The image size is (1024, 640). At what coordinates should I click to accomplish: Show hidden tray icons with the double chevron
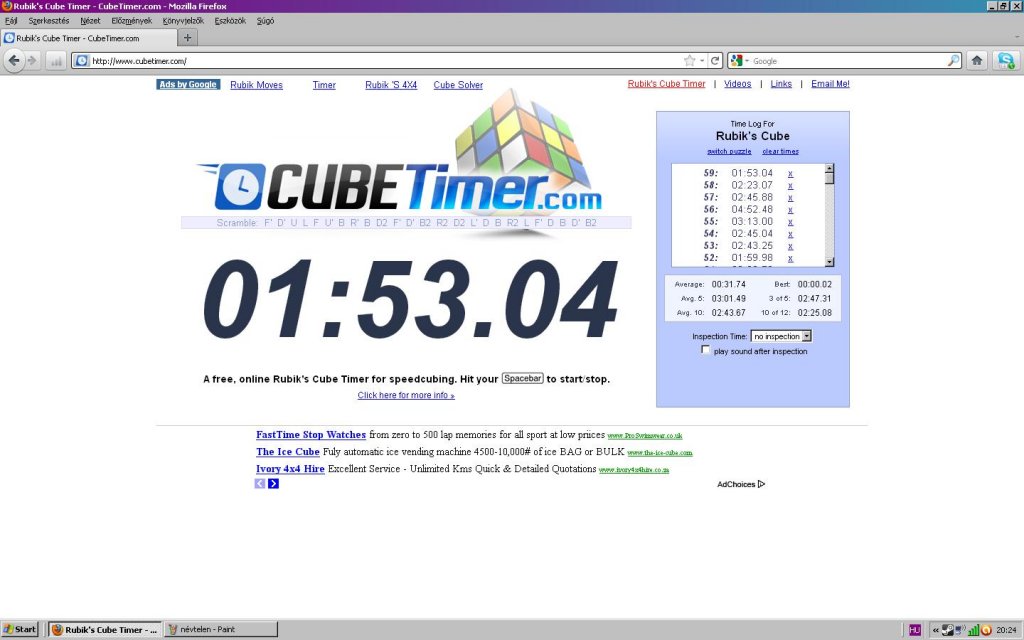pos(935,630)
